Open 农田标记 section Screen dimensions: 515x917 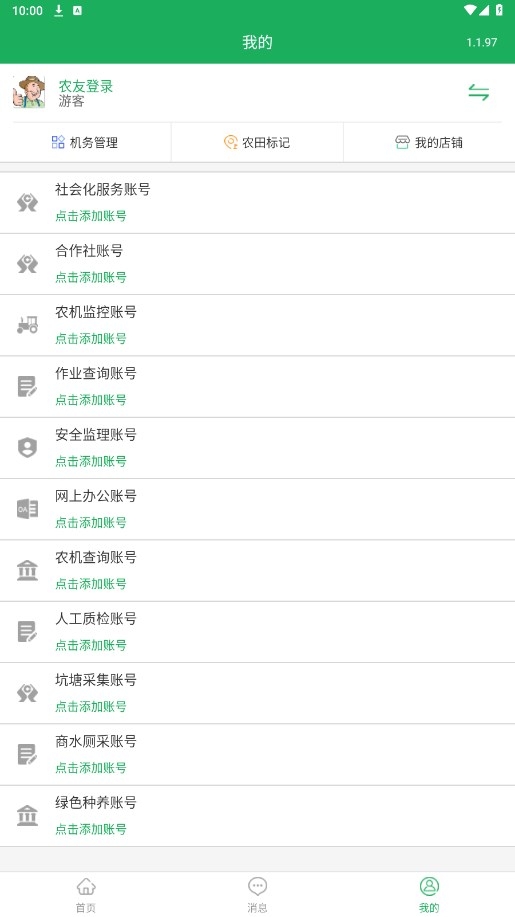point(257,142)
